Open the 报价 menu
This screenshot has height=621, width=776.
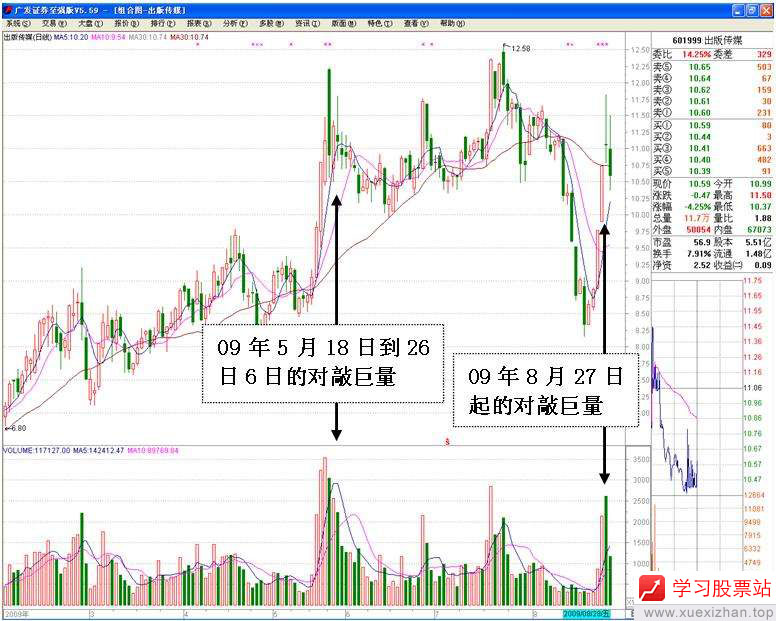click(127, 23)
